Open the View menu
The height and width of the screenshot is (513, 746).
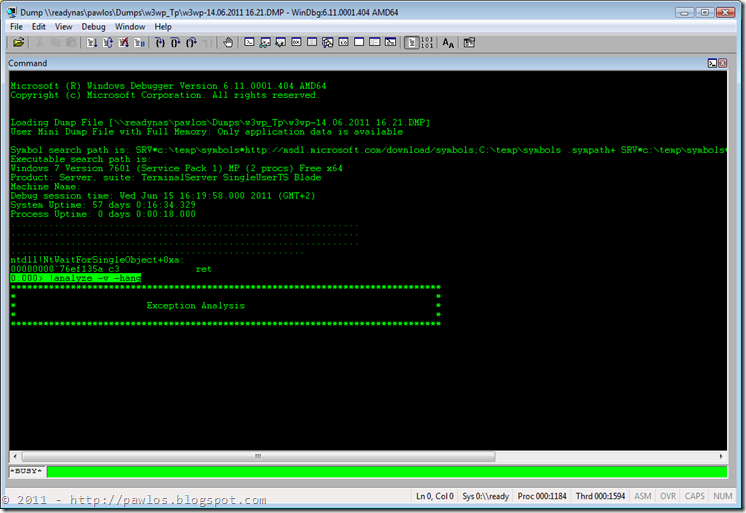tap(63, 27)
